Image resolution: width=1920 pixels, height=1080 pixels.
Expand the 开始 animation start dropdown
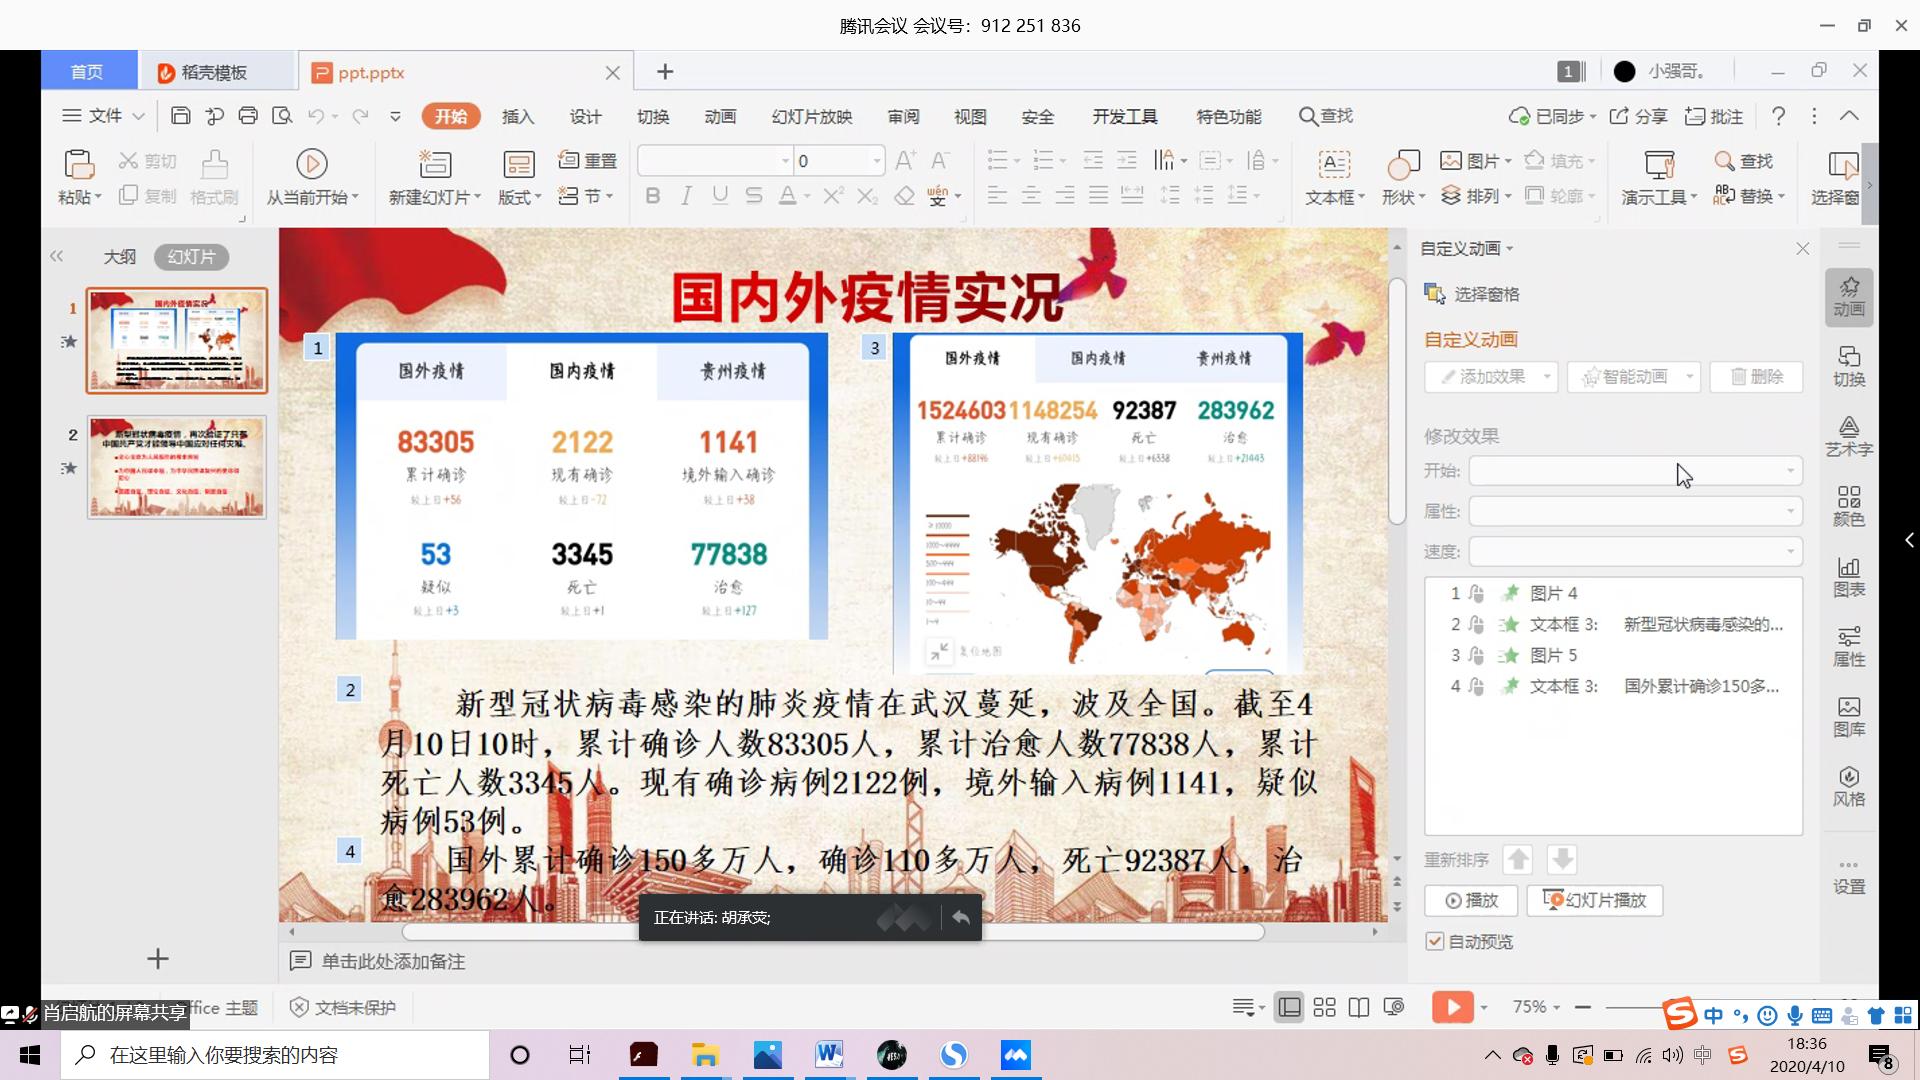pyautogui.click(x=1636, y=471)
